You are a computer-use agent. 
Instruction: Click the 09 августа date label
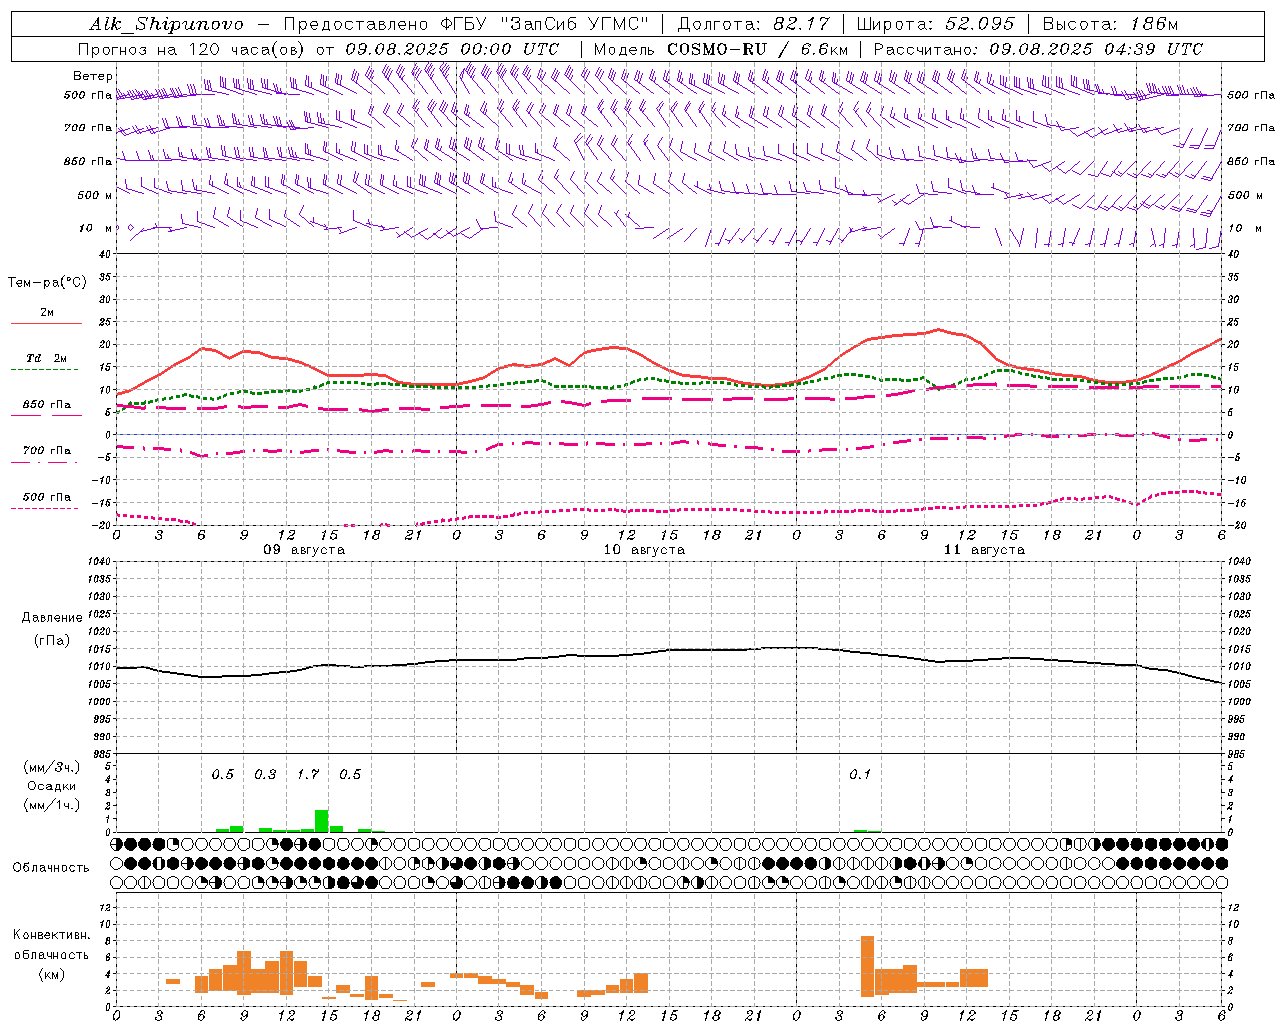(x=304, y=550)
